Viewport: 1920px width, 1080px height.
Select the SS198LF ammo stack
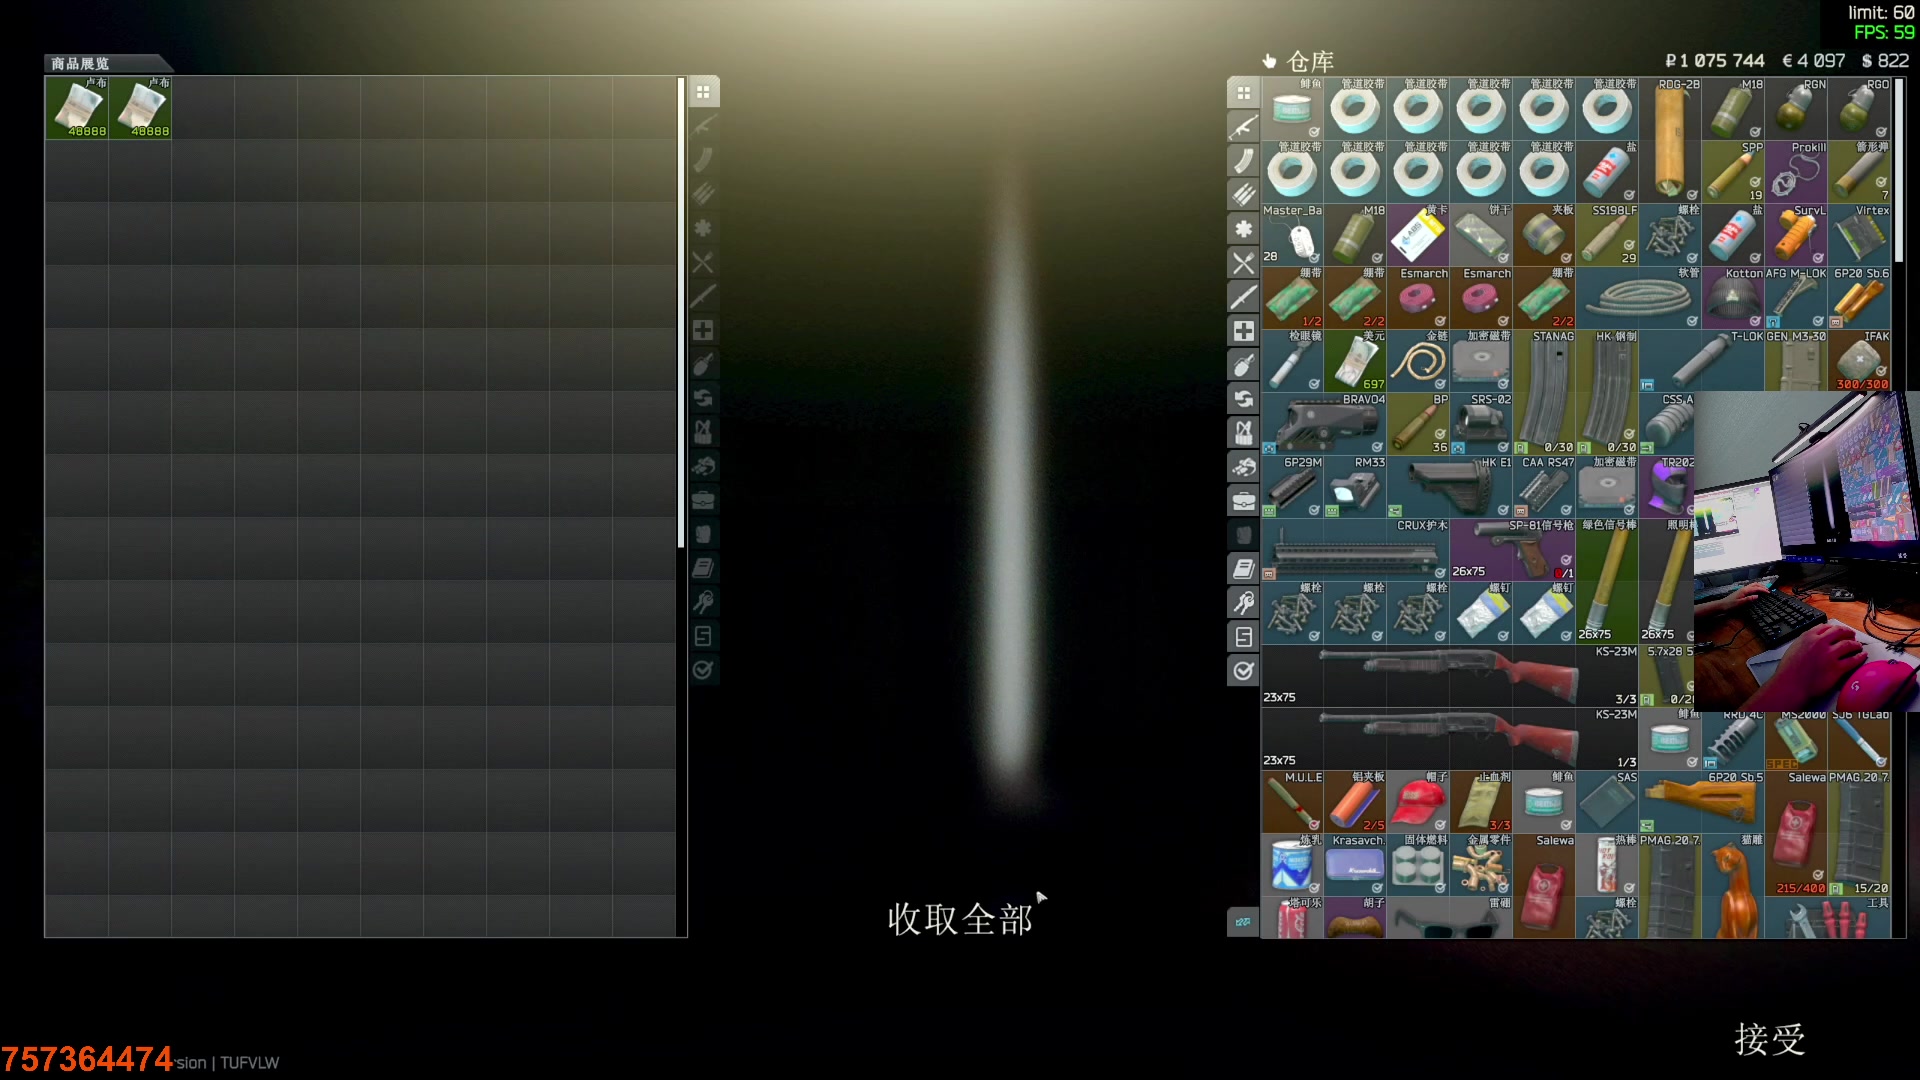(x=1607, y=235)
